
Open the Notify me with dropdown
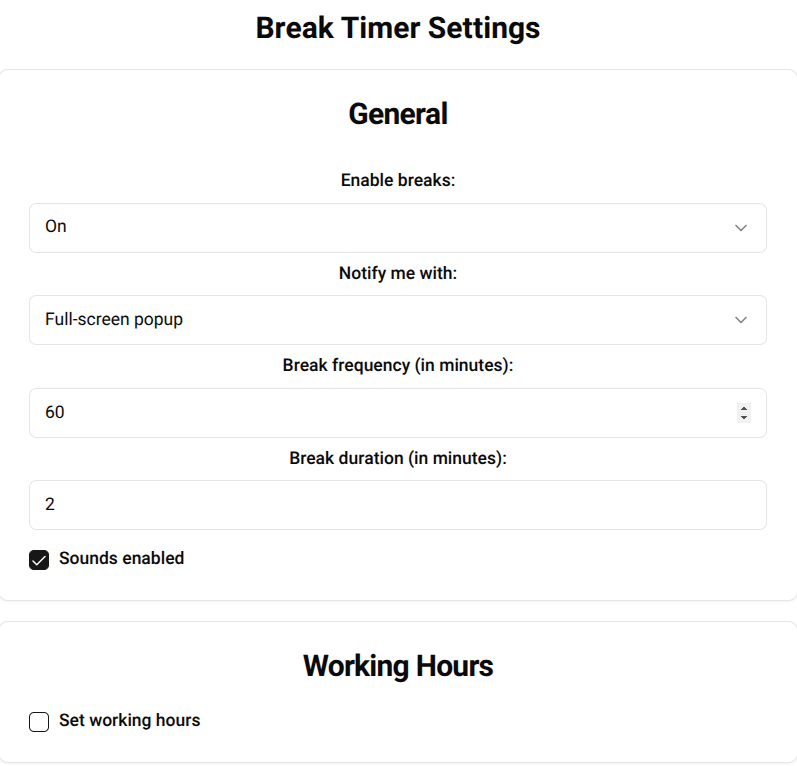point(397,320)
